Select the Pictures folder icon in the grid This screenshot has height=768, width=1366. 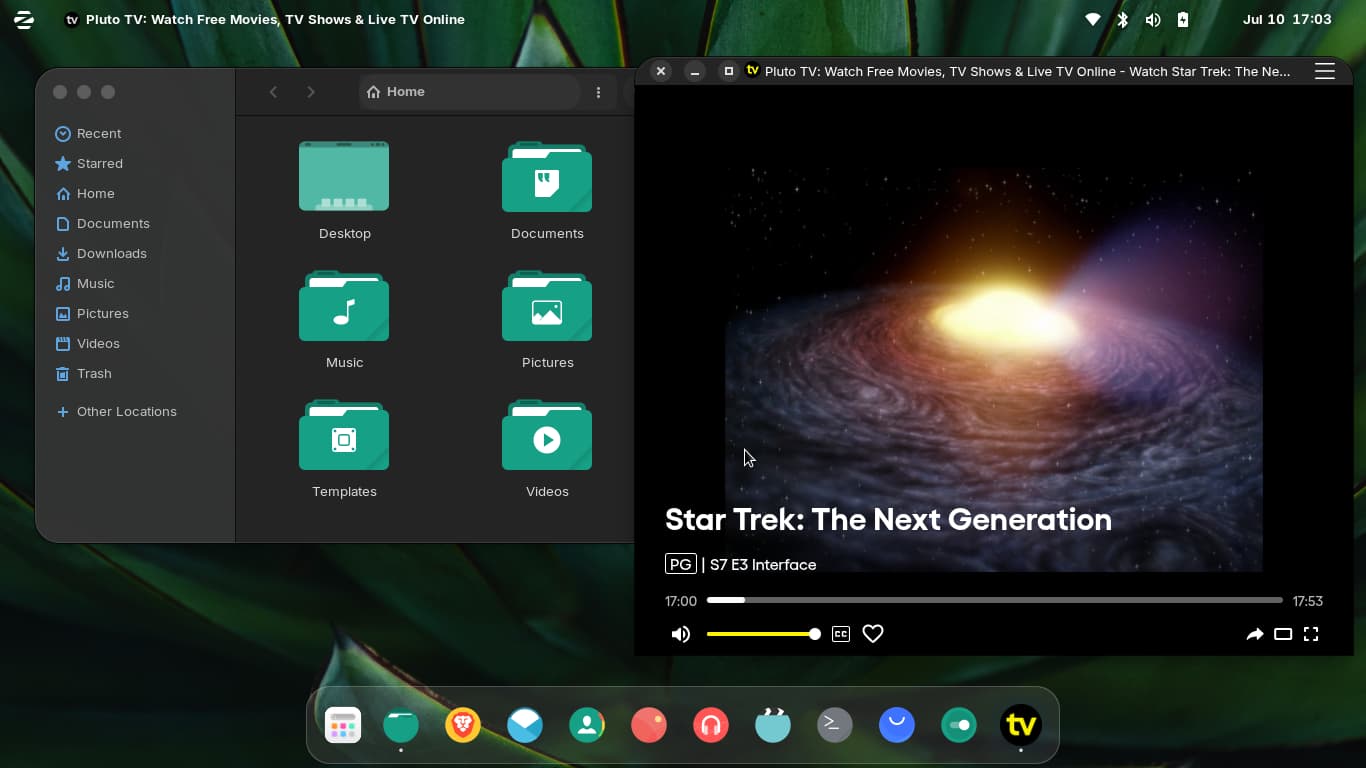click(547, 306)
